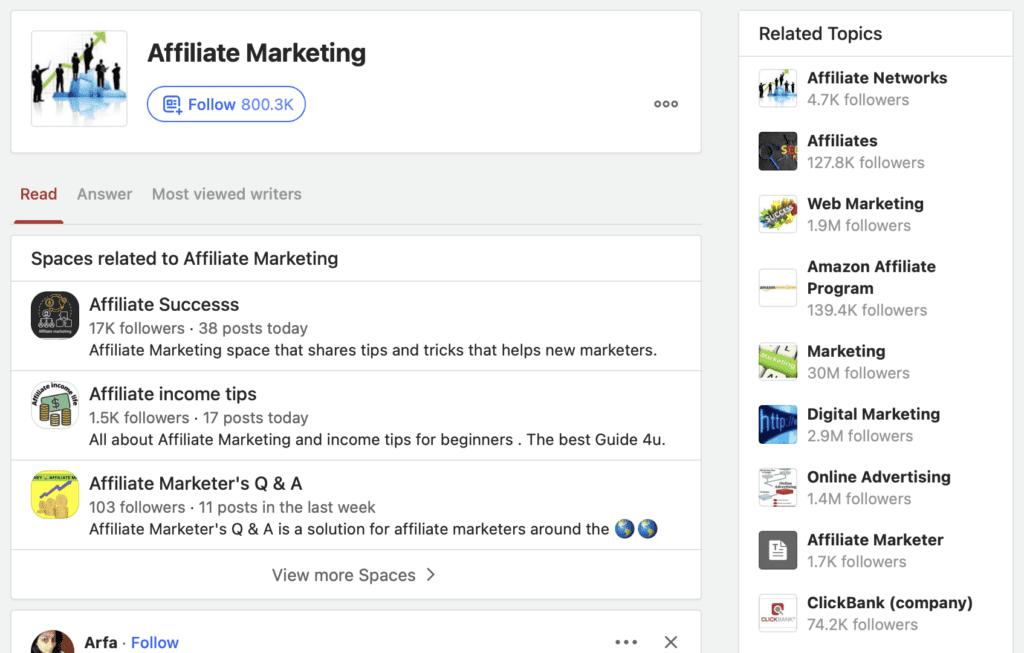The width and height of the screenshot is (1024, 653).
Task: Click the Online Advertising topic icon
Action: point(778,487)
